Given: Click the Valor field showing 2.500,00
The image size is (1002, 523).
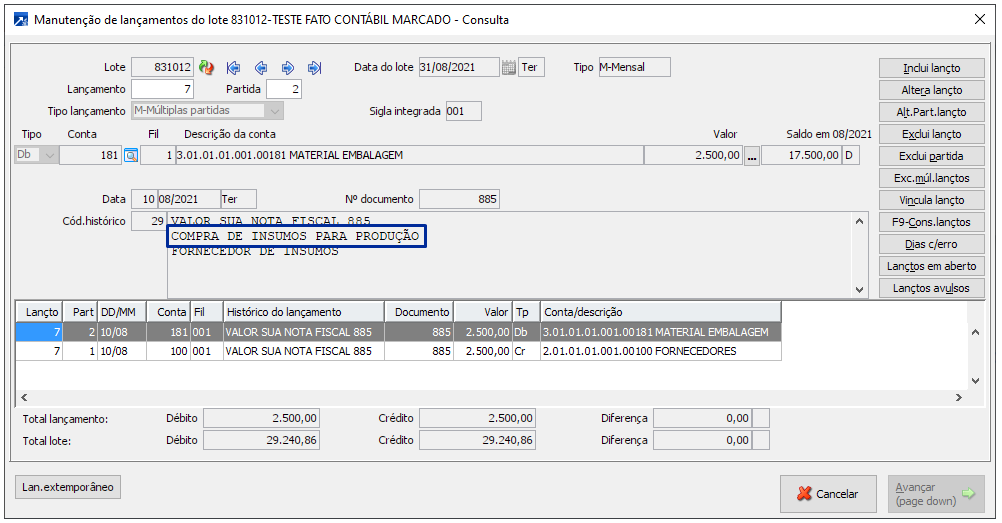Looking at the screenshot, I should (693, 155).
